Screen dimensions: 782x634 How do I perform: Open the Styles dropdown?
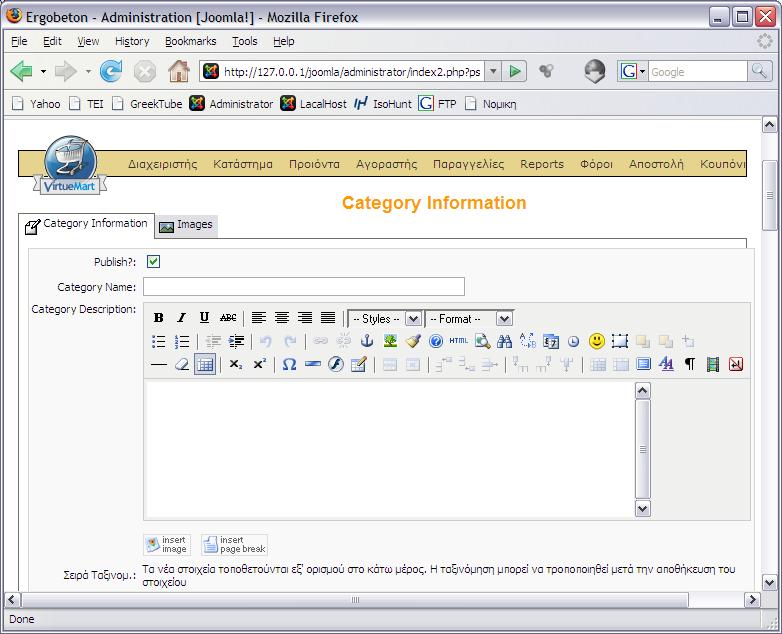(x=386, y=319)
